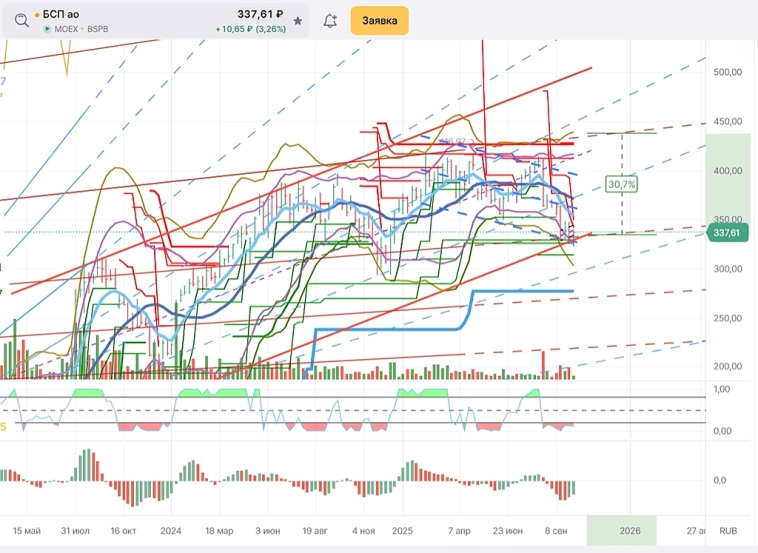Click the 31 июл date label

tap(75, 531)
